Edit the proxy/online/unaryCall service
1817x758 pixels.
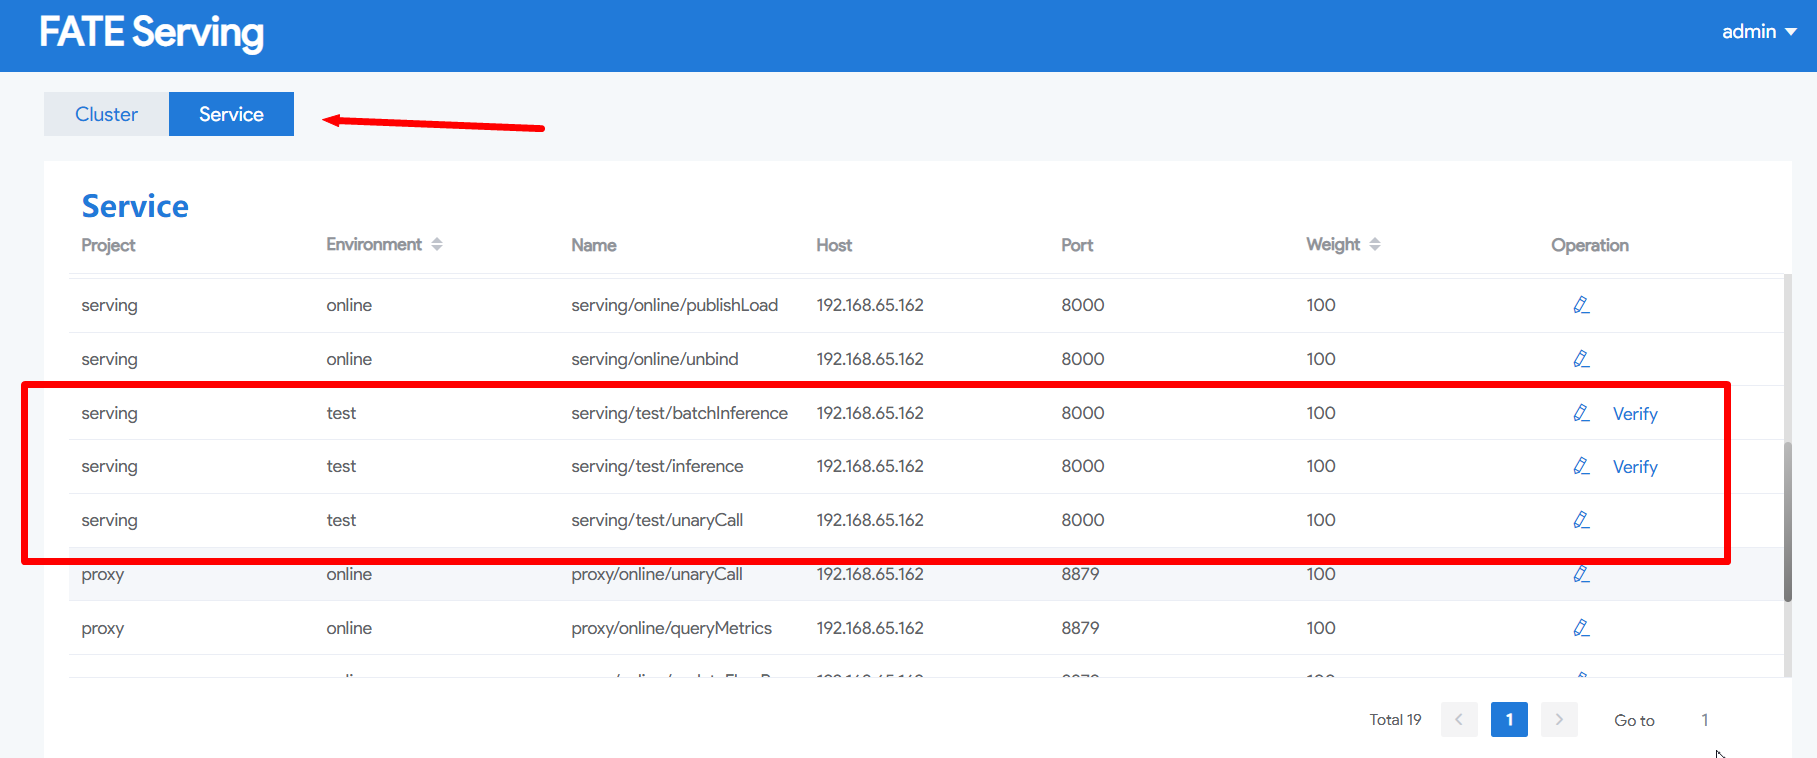(1581, 574)
